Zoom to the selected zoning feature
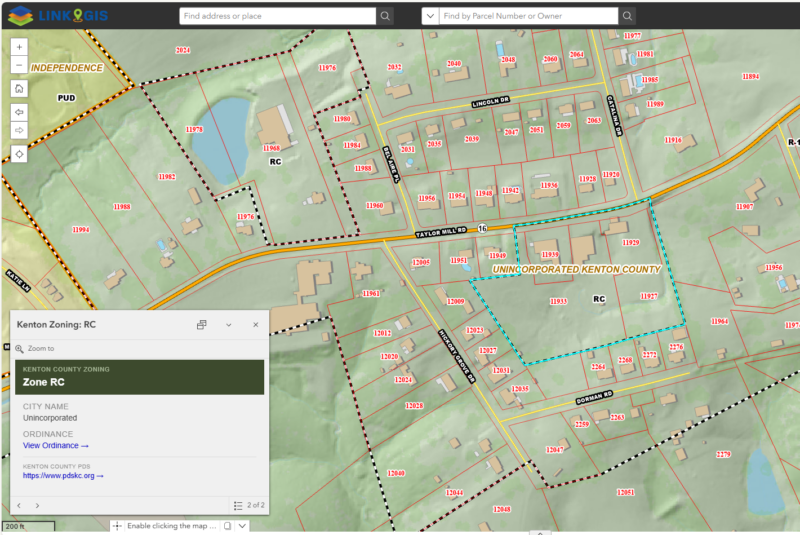This screenshot has height=535, width=800. click(40, 349)
